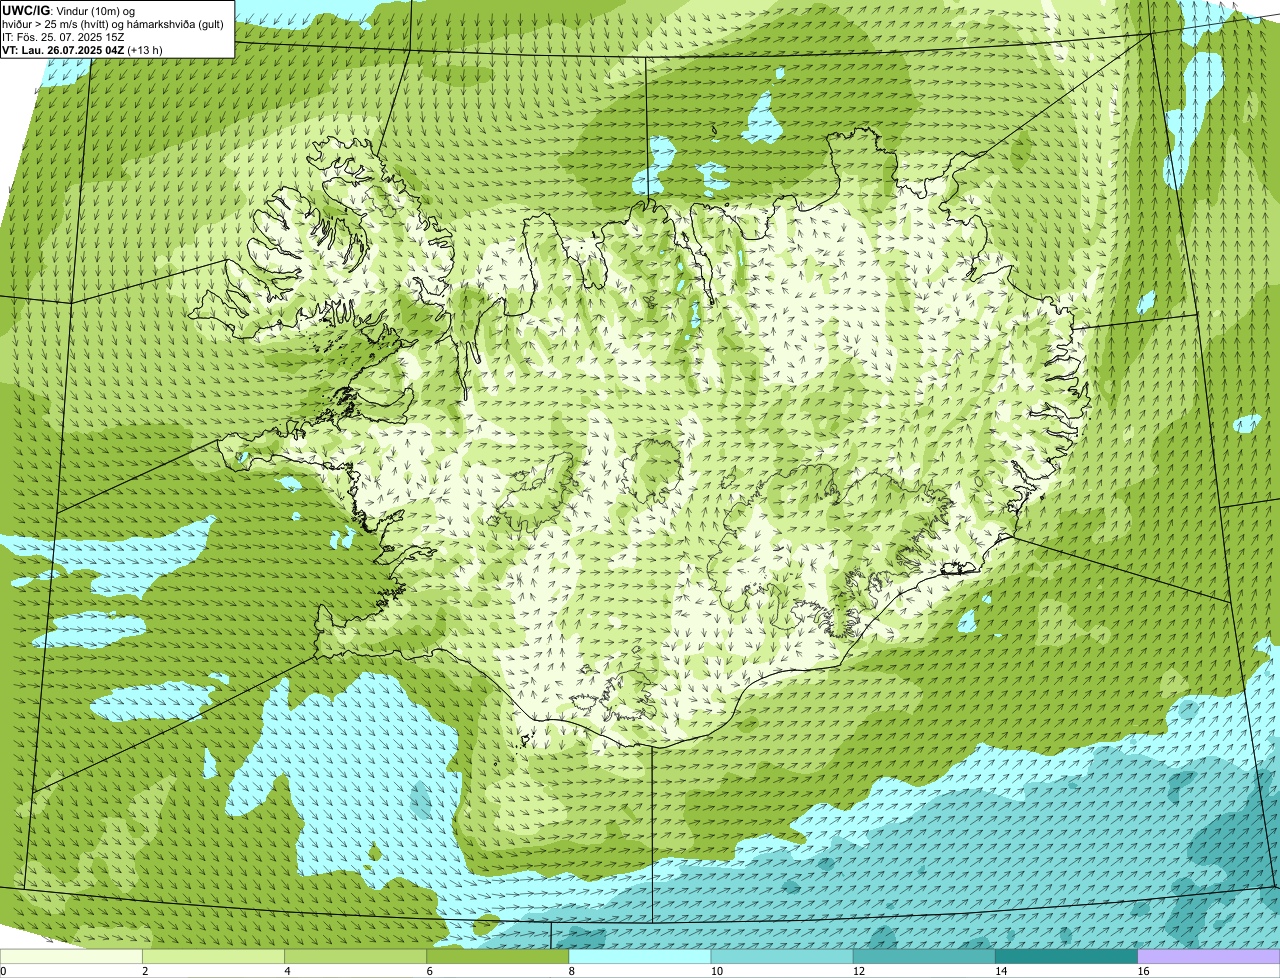This screenshot has height=978, width=1280.
Task: Click the 12–14 m/s teal legend segment
Action: pyautogui.click(x=924, y=956)
